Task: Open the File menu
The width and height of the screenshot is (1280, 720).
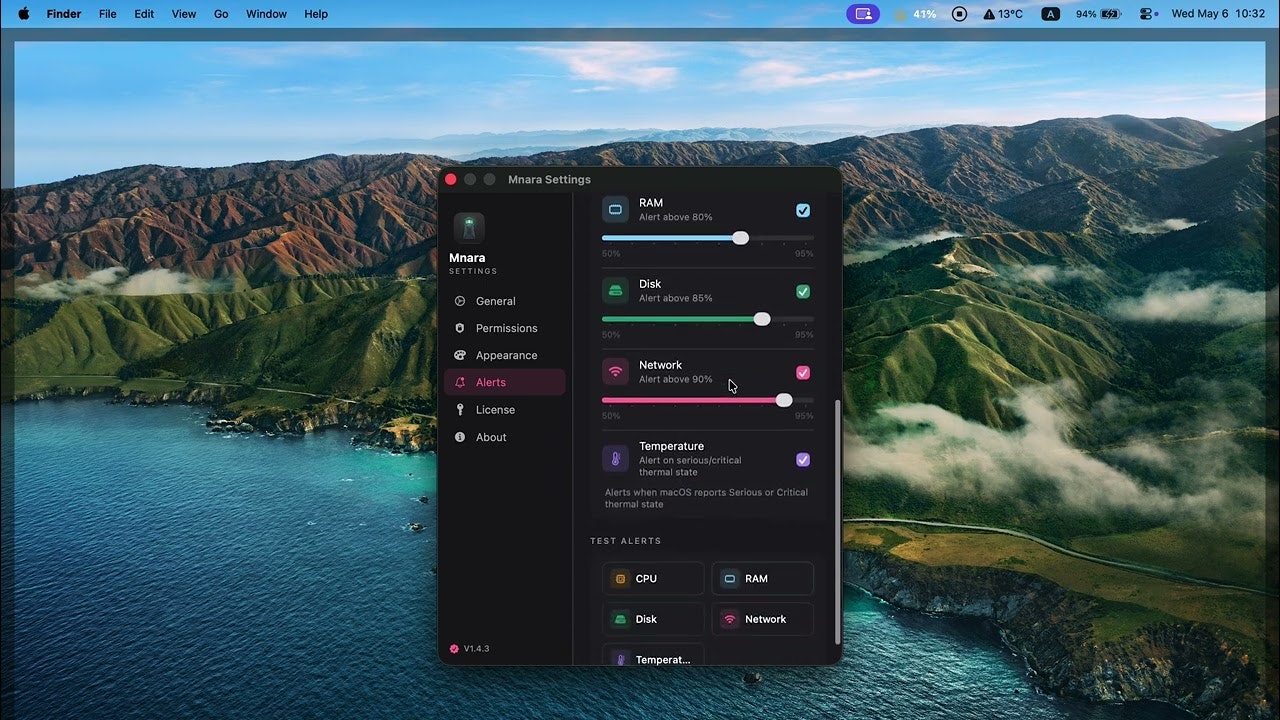Action: [x=108, y=14]
